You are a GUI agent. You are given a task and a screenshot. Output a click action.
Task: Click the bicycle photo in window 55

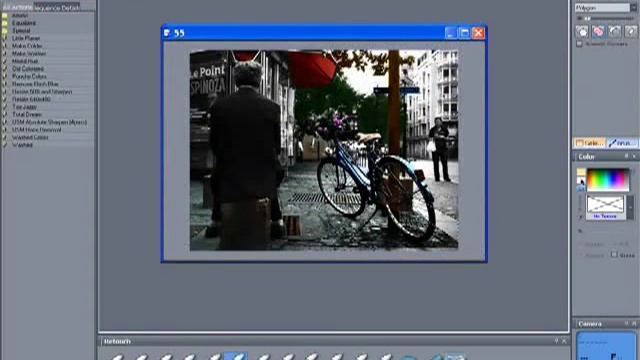tap(324, 150)
